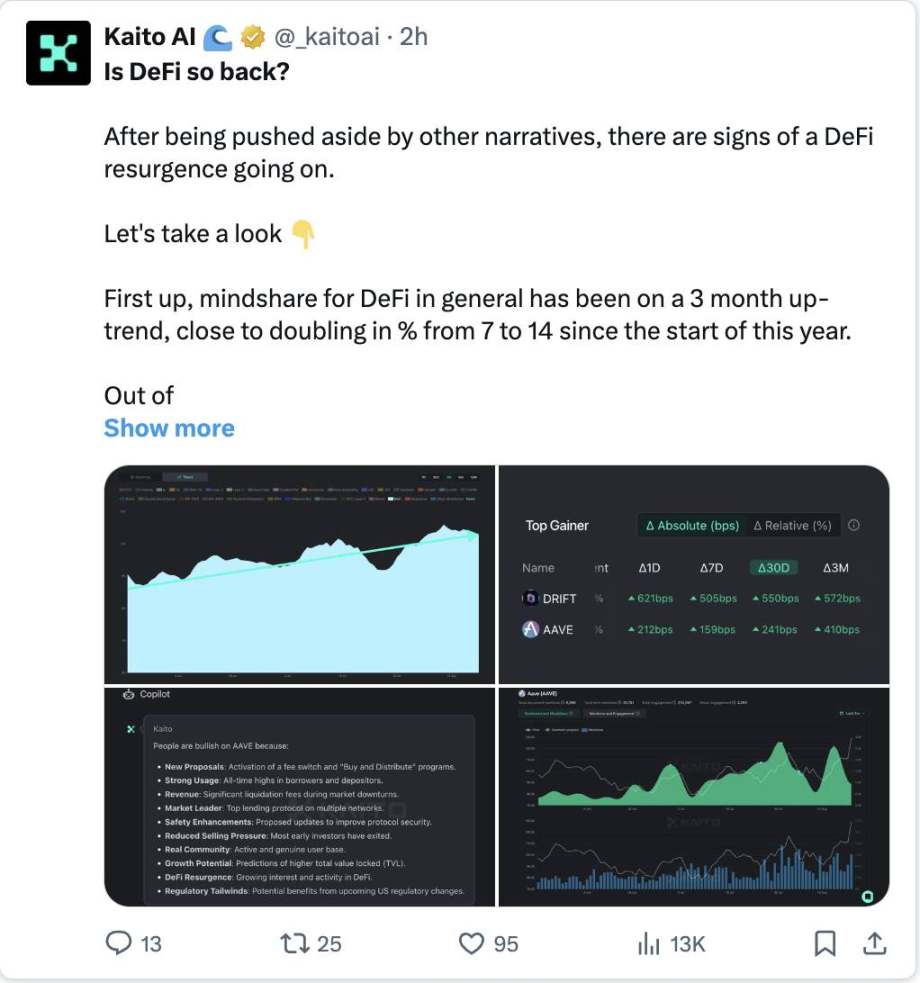The width and height of the screenshot is (920, 983).
Task: Select the Δ3M column tab
Action: (x=835, y=567)
